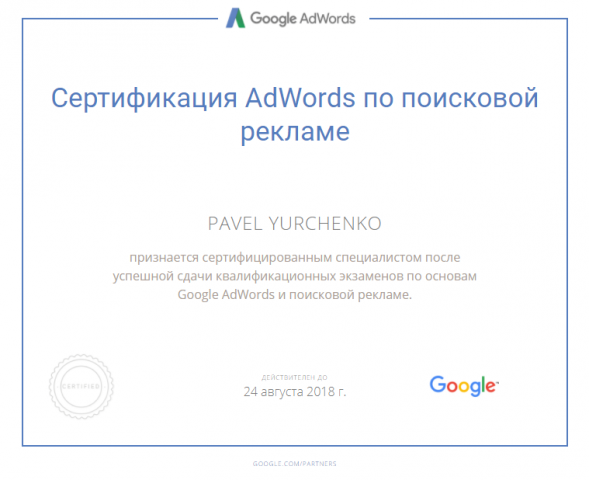Open the 'GOOGLE.COM/PARTNERS' link
This screenshot has height=480, width=589.
point(295,463)
